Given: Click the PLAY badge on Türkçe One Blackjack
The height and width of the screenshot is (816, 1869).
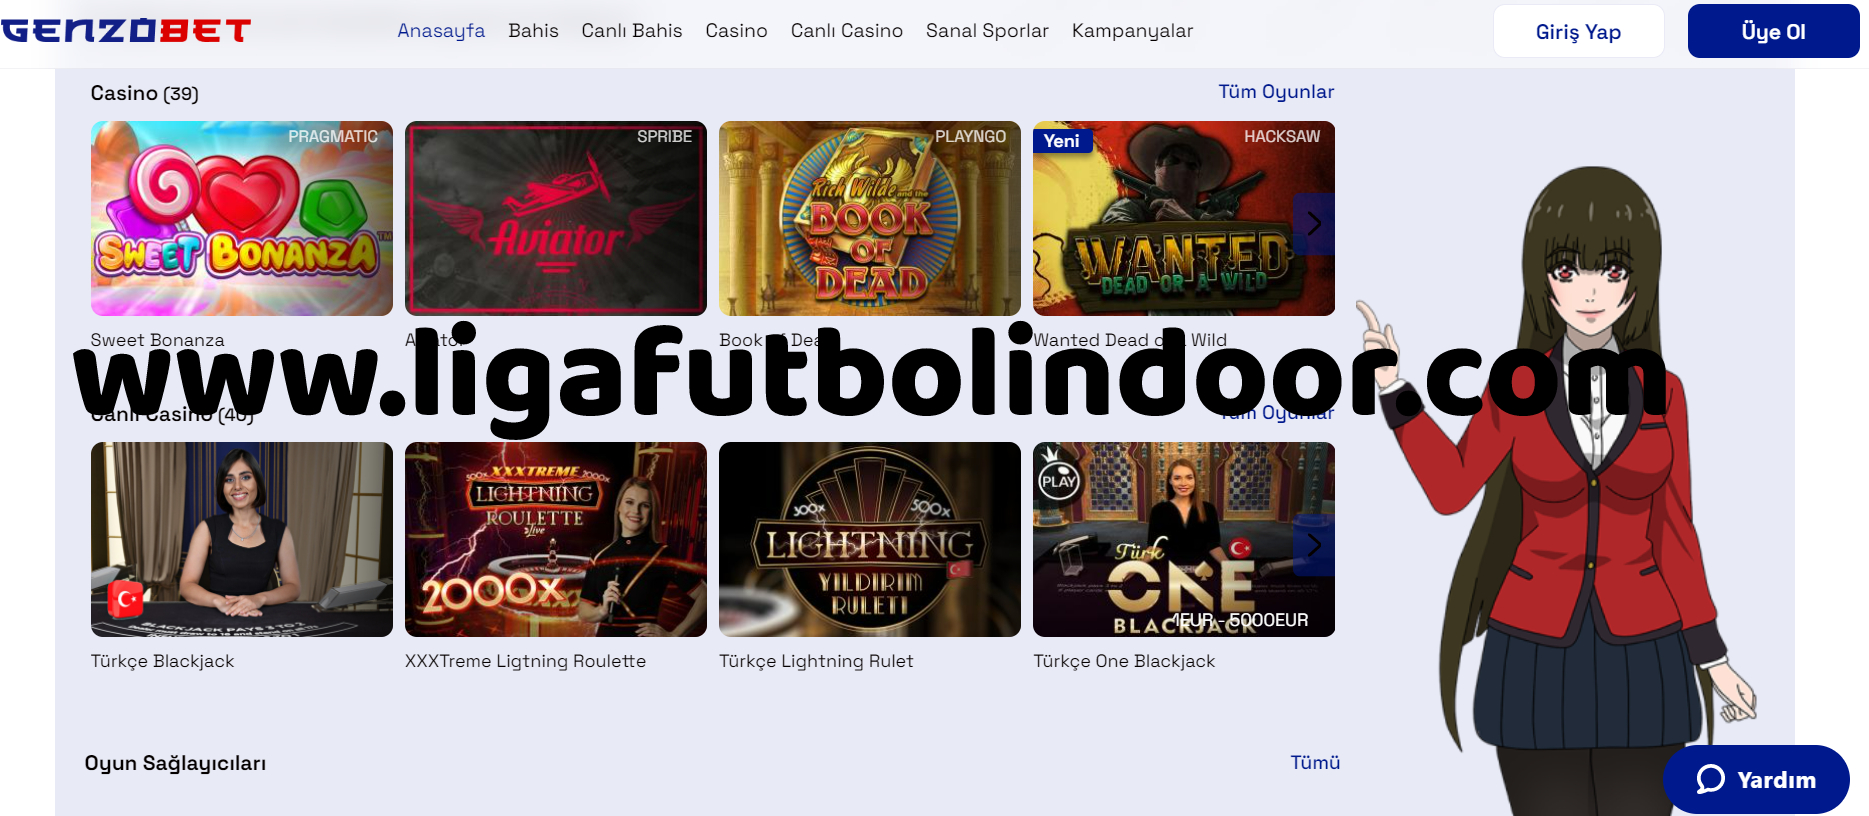Looking at the screenshot, I should tap(1058, 480).
